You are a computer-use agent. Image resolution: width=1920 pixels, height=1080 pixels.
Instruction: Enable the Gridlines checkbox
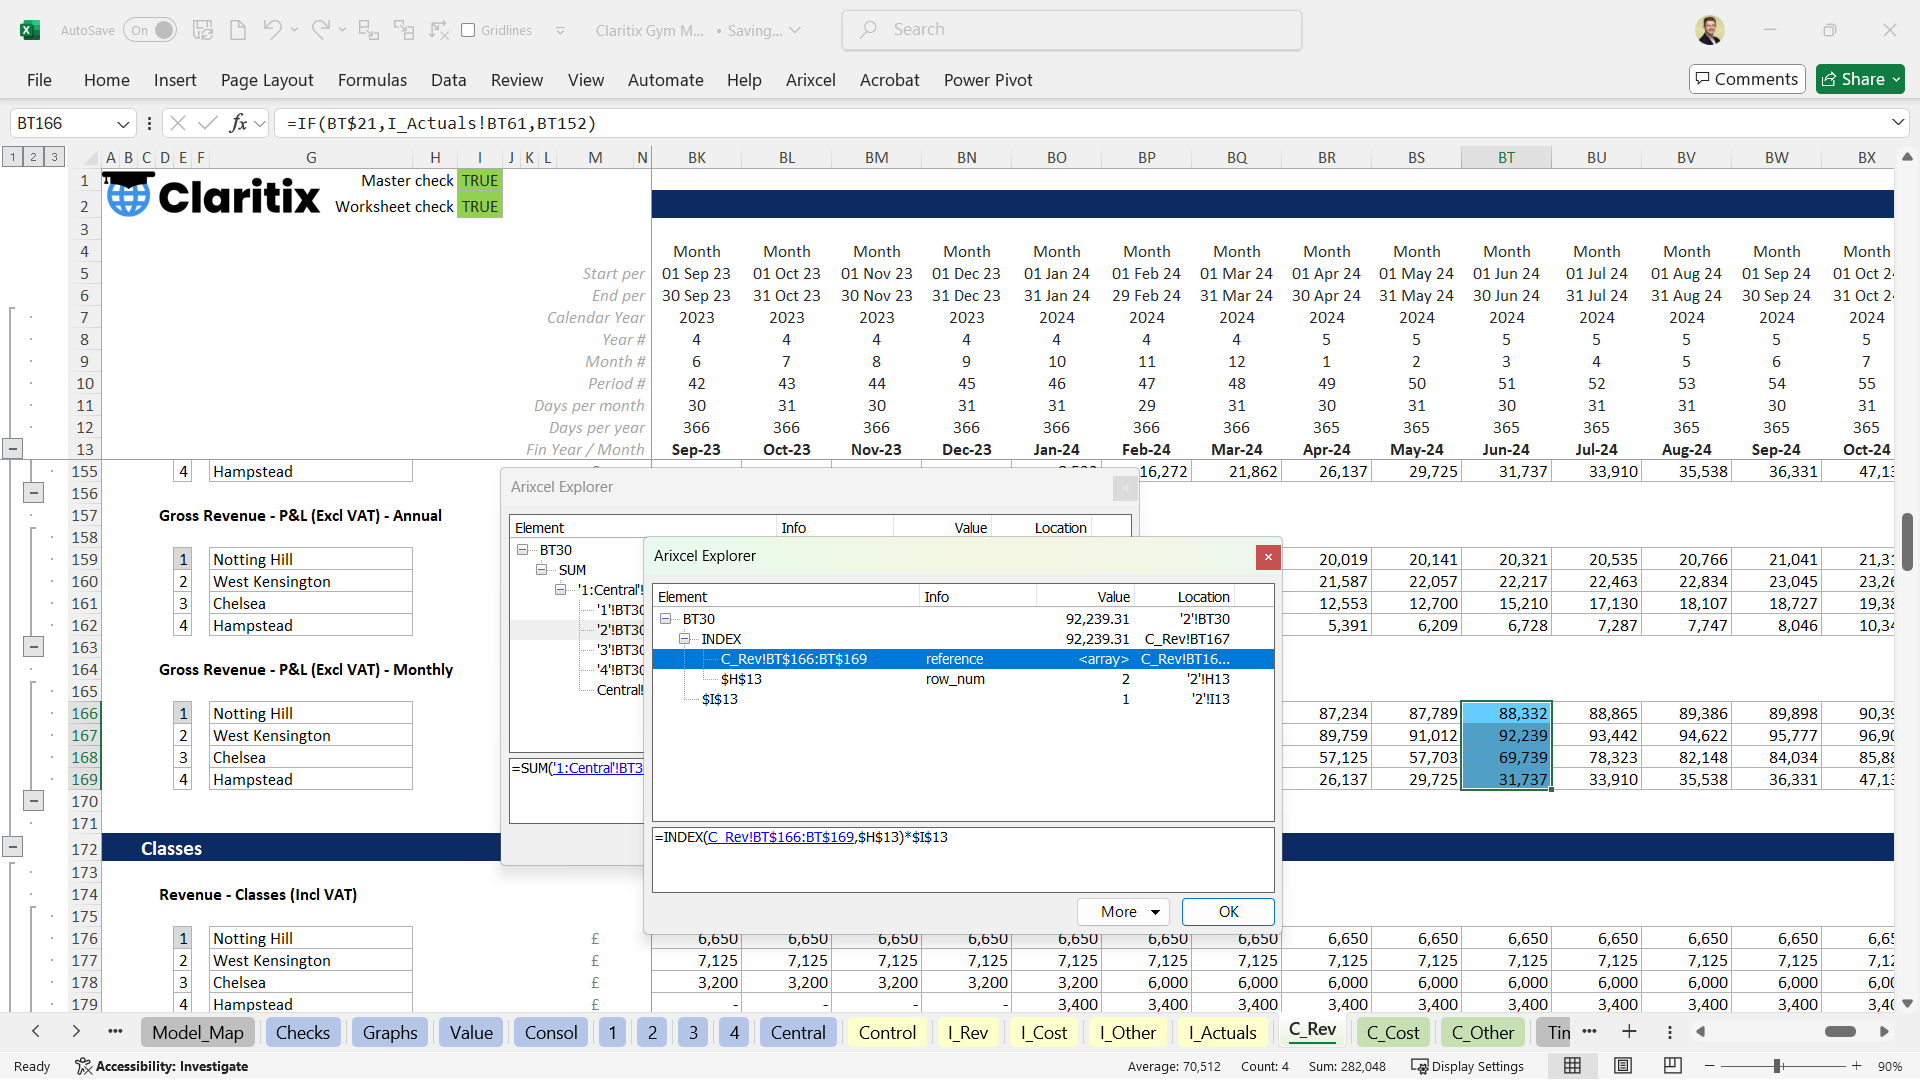tap(468, 30)
